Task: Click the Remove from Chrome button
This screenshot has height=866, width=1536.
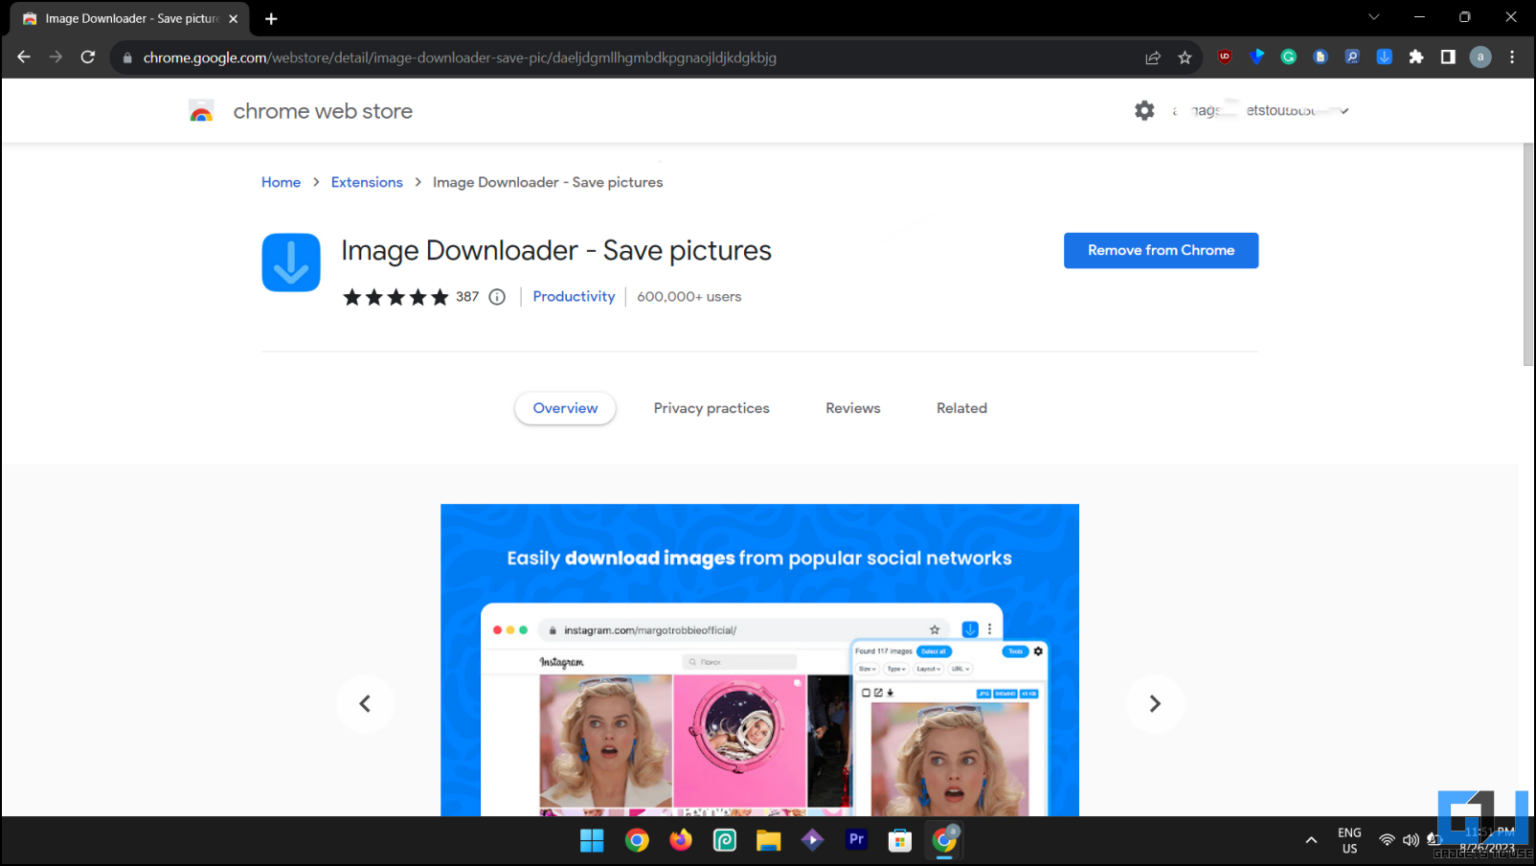Action: pos(1160,250)
